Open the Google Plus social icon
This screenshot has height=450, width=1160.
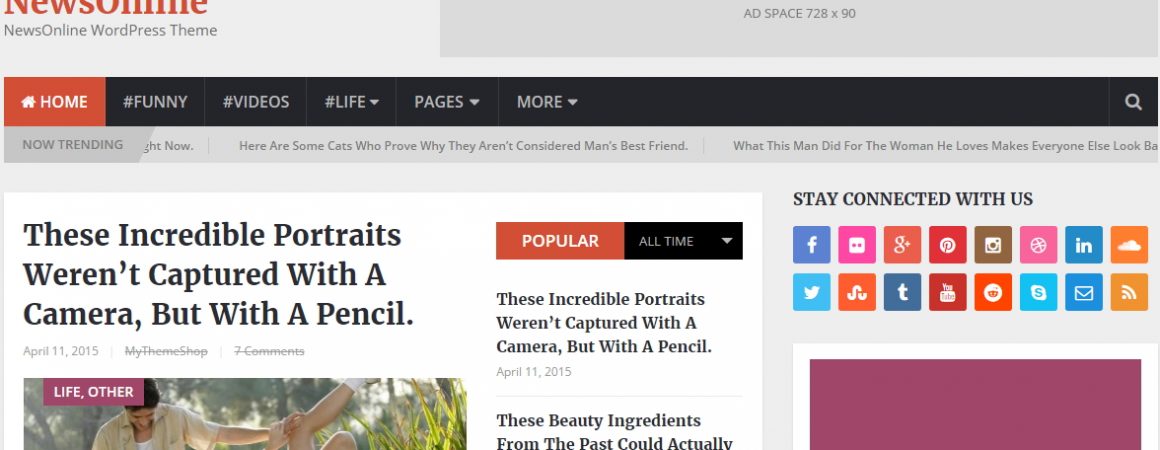coord(902,245)
